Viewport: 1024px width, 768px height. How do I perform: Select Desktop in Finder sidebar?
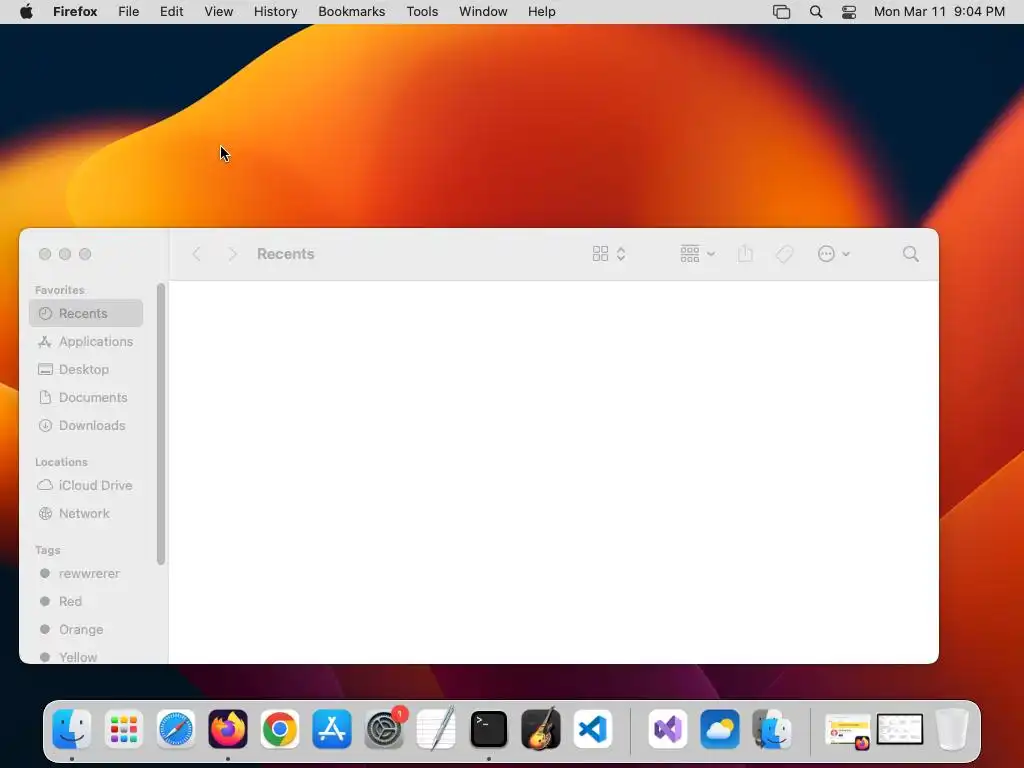tap(86, 370)
